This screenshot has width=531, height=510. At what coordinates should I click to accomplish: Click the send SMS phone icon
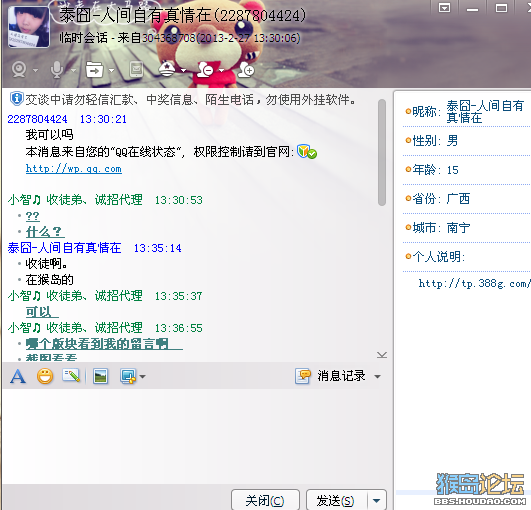tap(136, 69)
